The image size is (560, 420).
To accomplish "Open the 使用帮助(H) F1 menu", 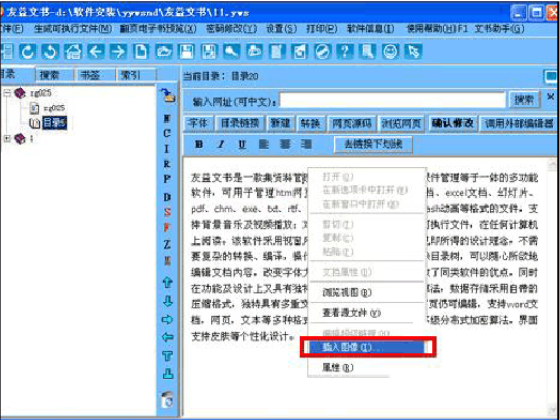I will (x=437, y=29).
